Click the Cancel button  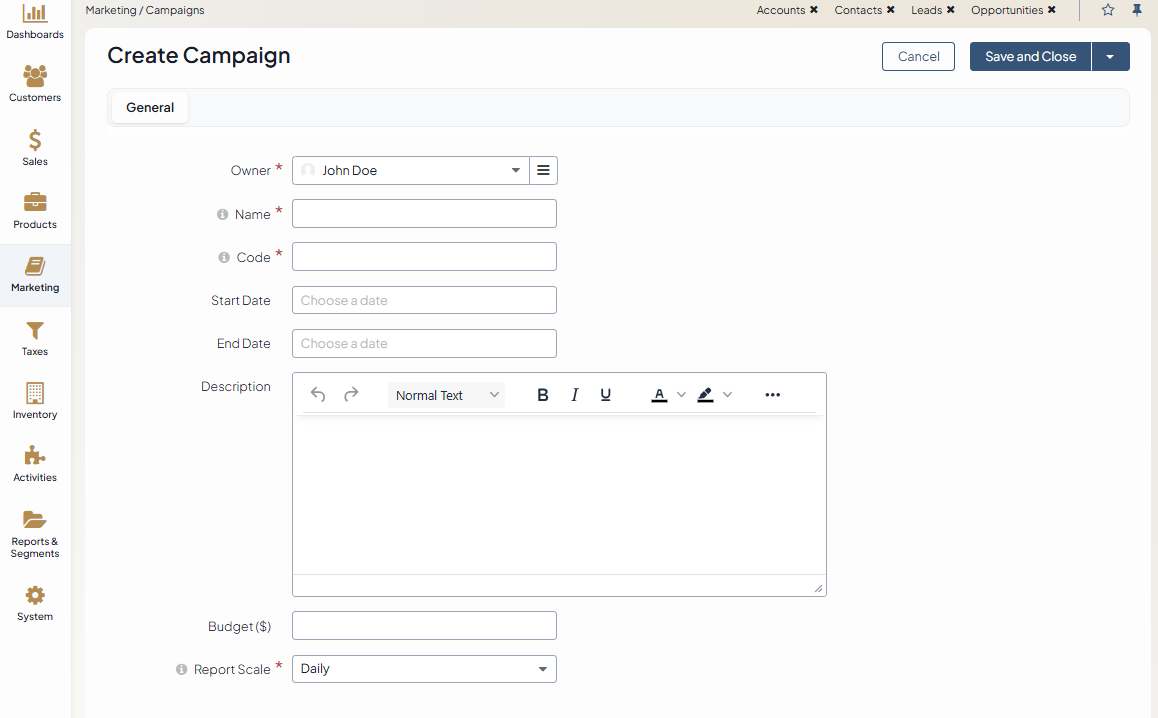[x=918, y=57]
